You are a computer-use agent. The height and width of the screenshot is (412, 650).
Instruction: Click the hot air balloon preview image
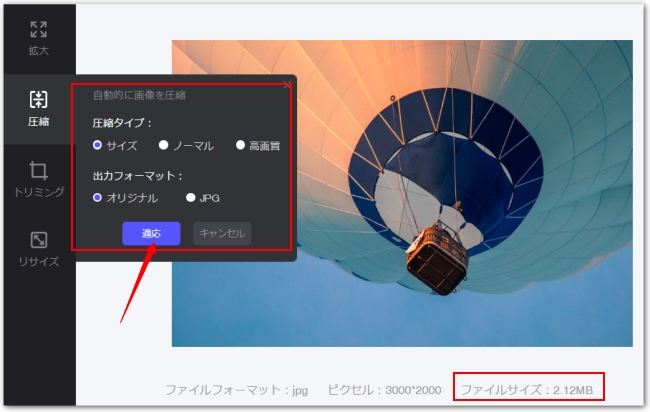(x=402, y=193)
